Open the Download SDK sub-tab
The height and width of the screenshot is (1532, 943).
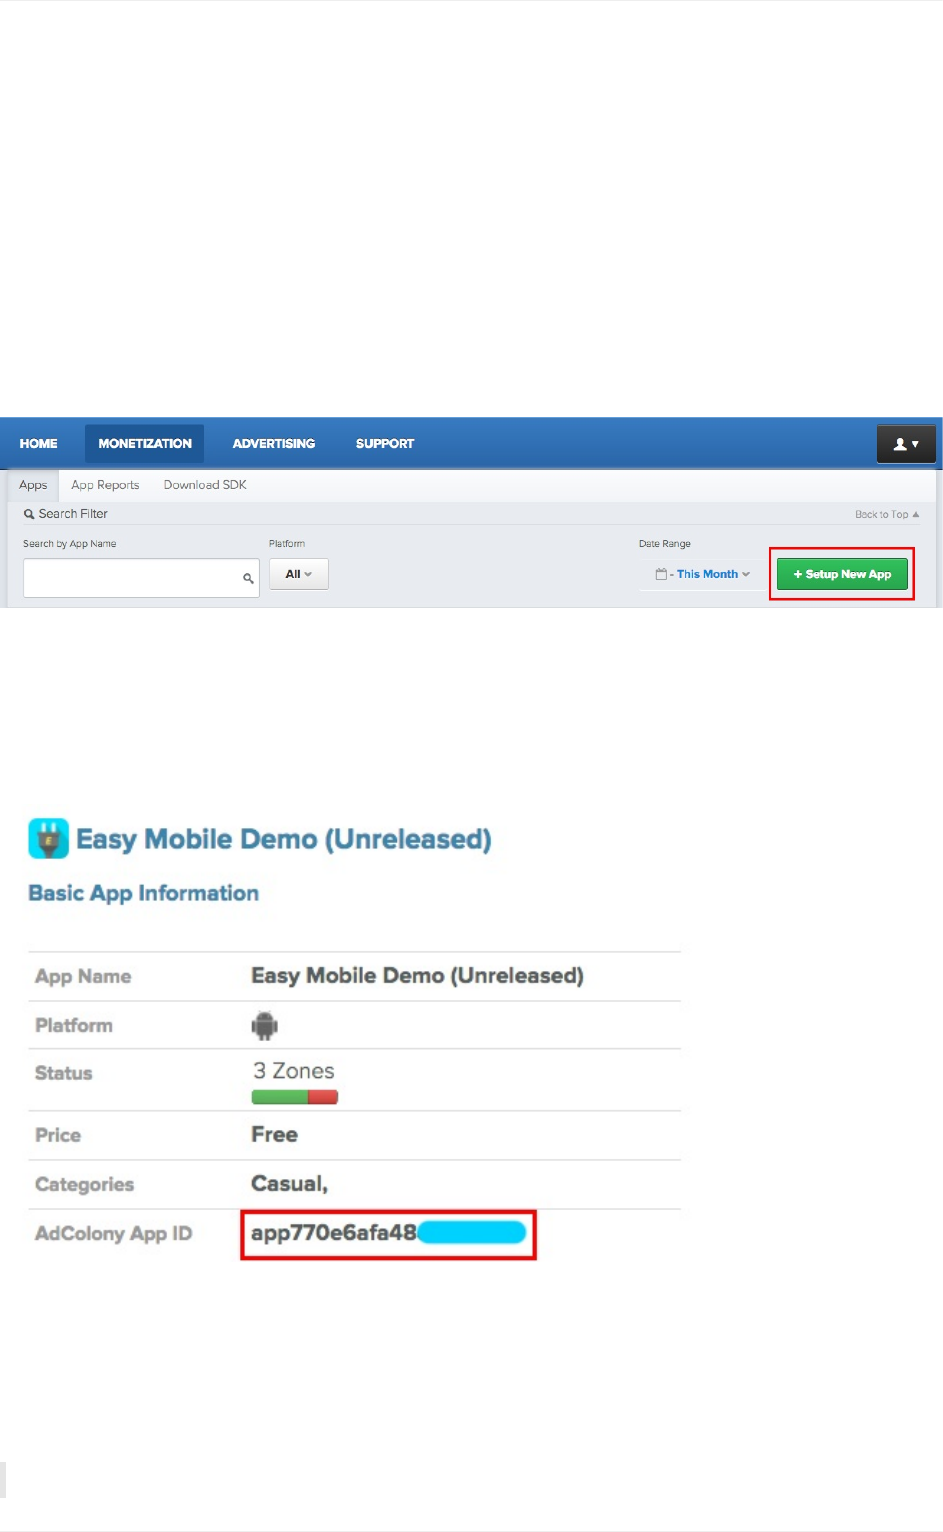205,485
